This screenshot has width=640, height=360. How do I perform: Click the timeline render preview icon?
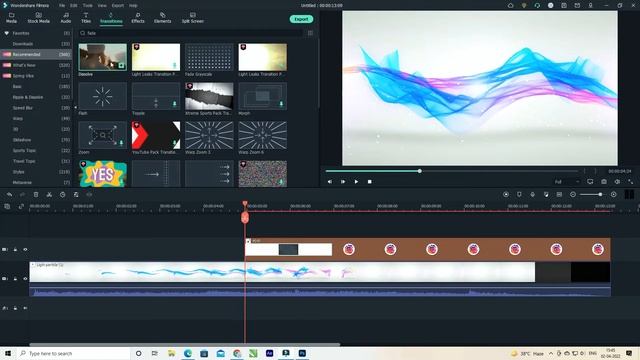click(x=506, y=195)
